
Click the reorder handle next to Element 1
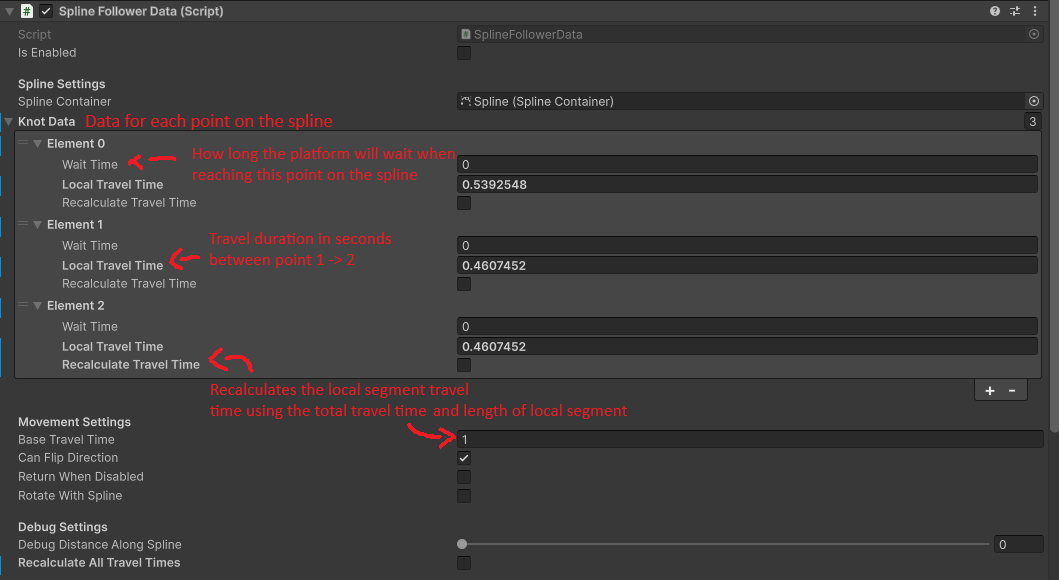point(22,224)
